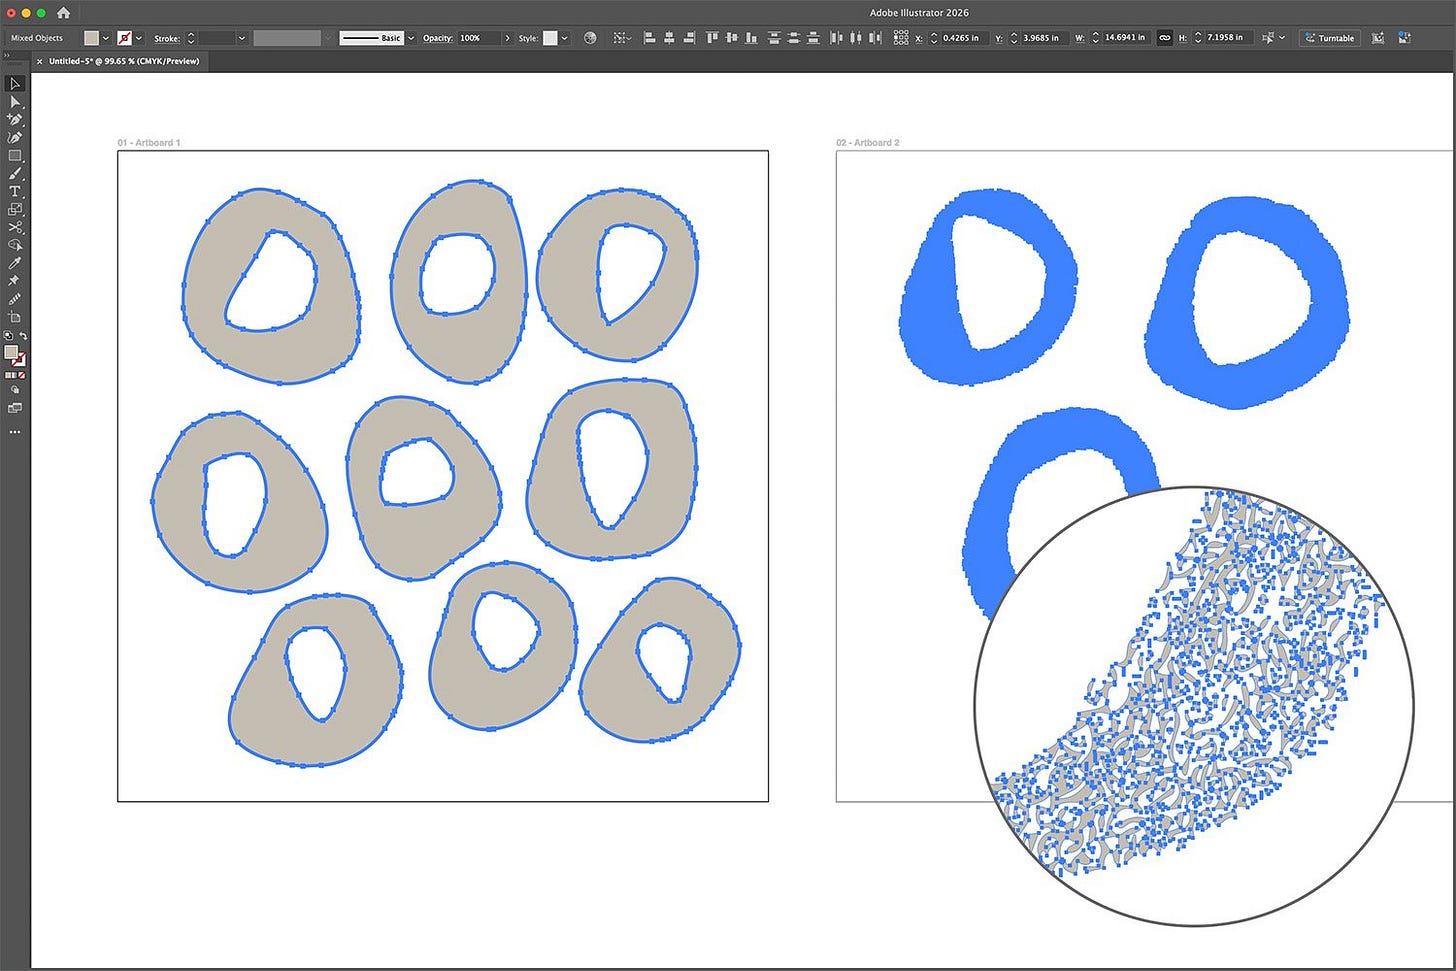The width and height of the screenshot is (1456, 971).
Task: Select the Selection tool
Action: coord(15,84)
